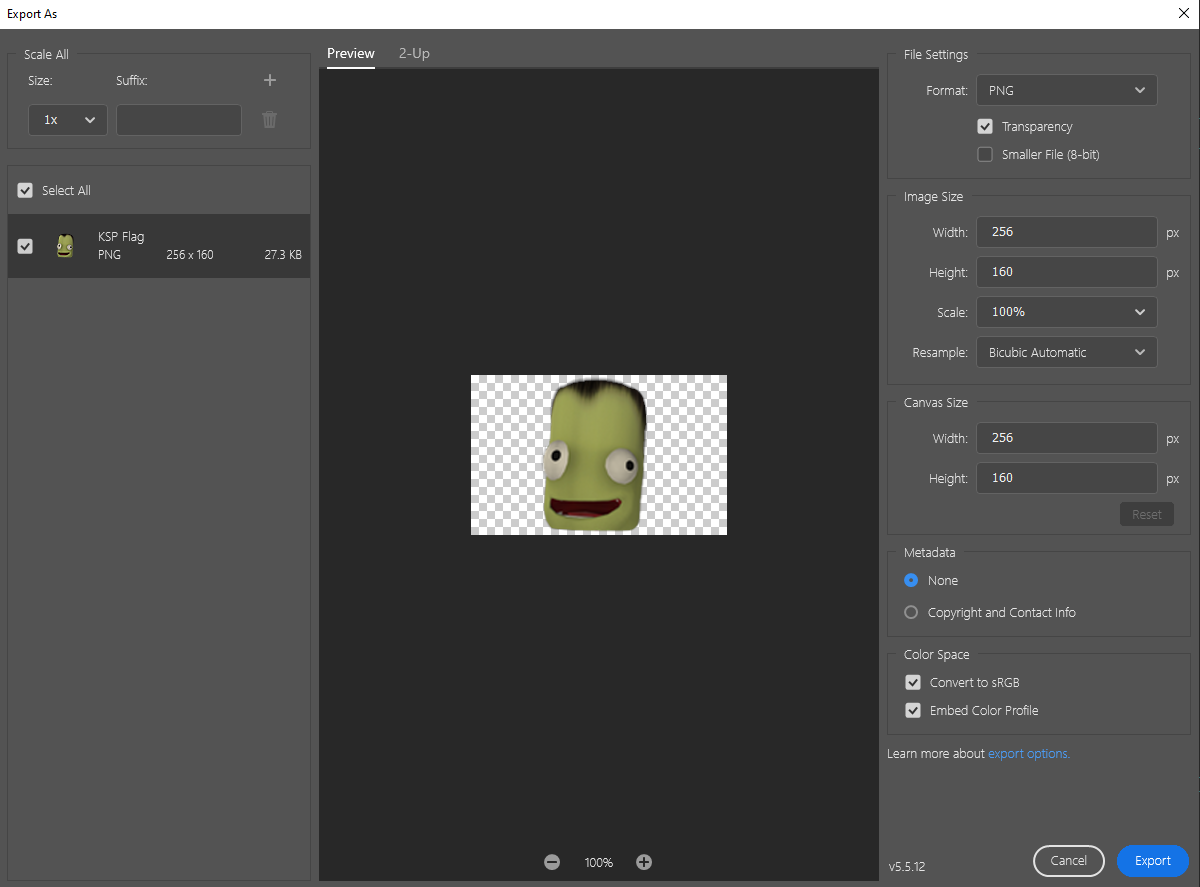Click the KSP Flag asset thumbnail
Viewport: 1200px width, 887px height.
(x=65, y=246)
